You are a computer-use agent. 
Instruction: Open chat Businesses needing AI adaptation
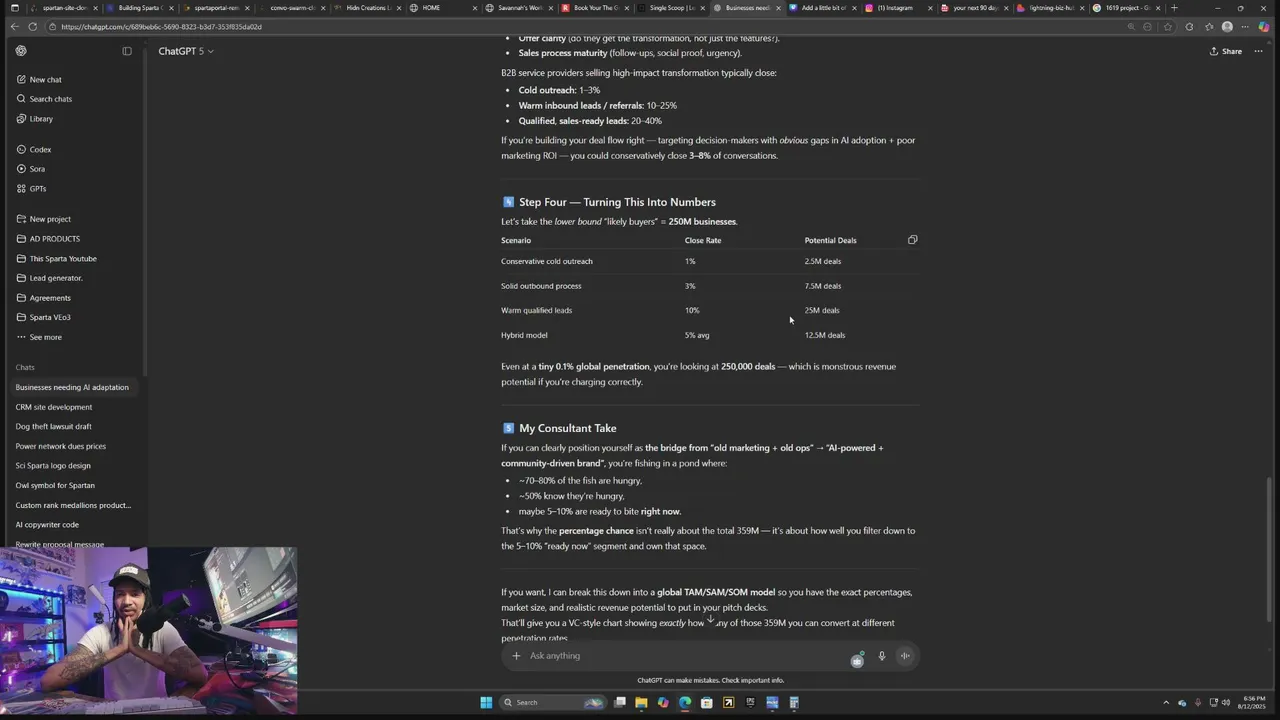point(72,387)
